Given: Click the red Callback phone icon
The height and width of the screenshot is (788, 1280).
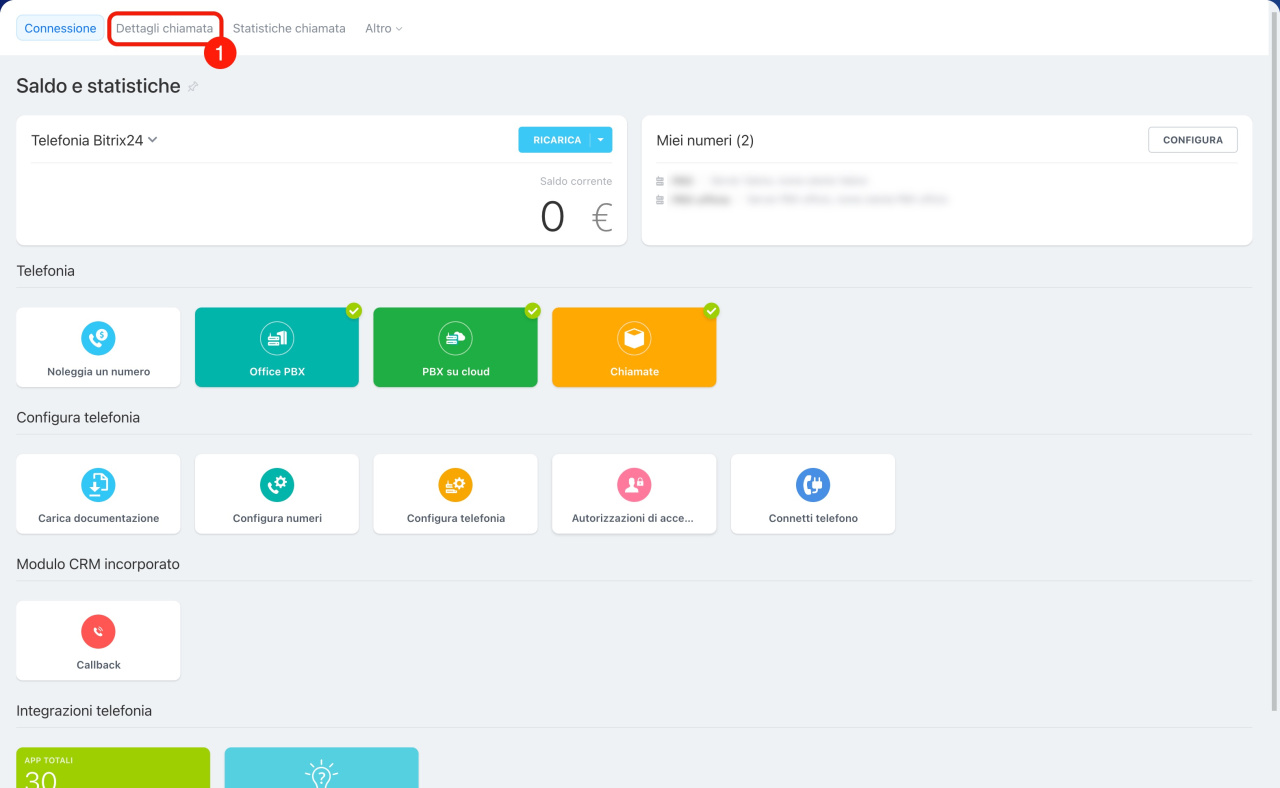Looking at the screenshot, I should coord(98,632).
